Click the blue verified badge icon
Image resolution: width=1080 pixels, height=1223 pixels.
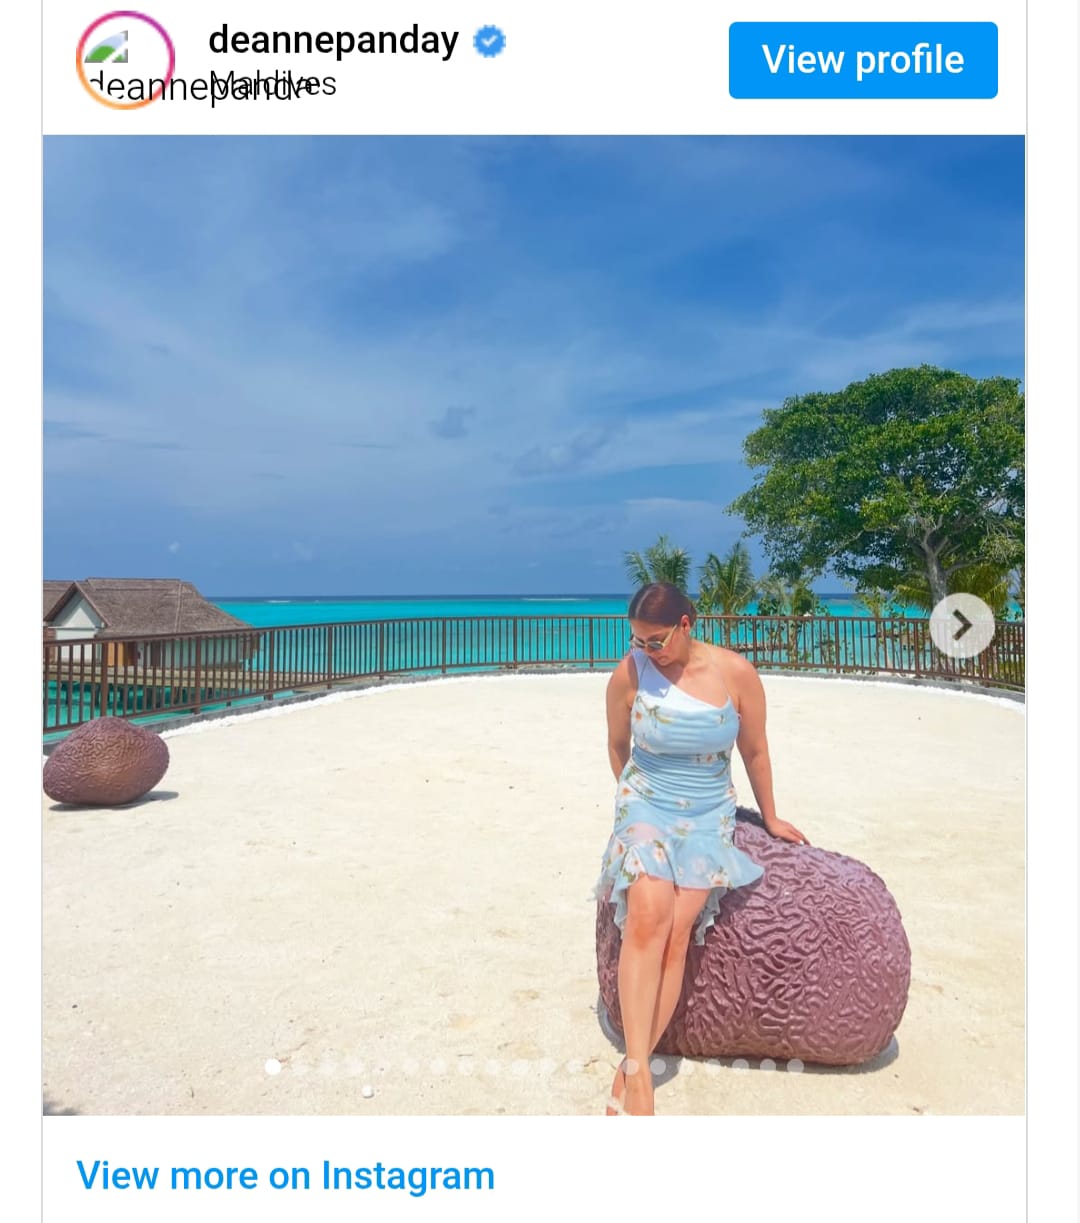coord(489,41)
